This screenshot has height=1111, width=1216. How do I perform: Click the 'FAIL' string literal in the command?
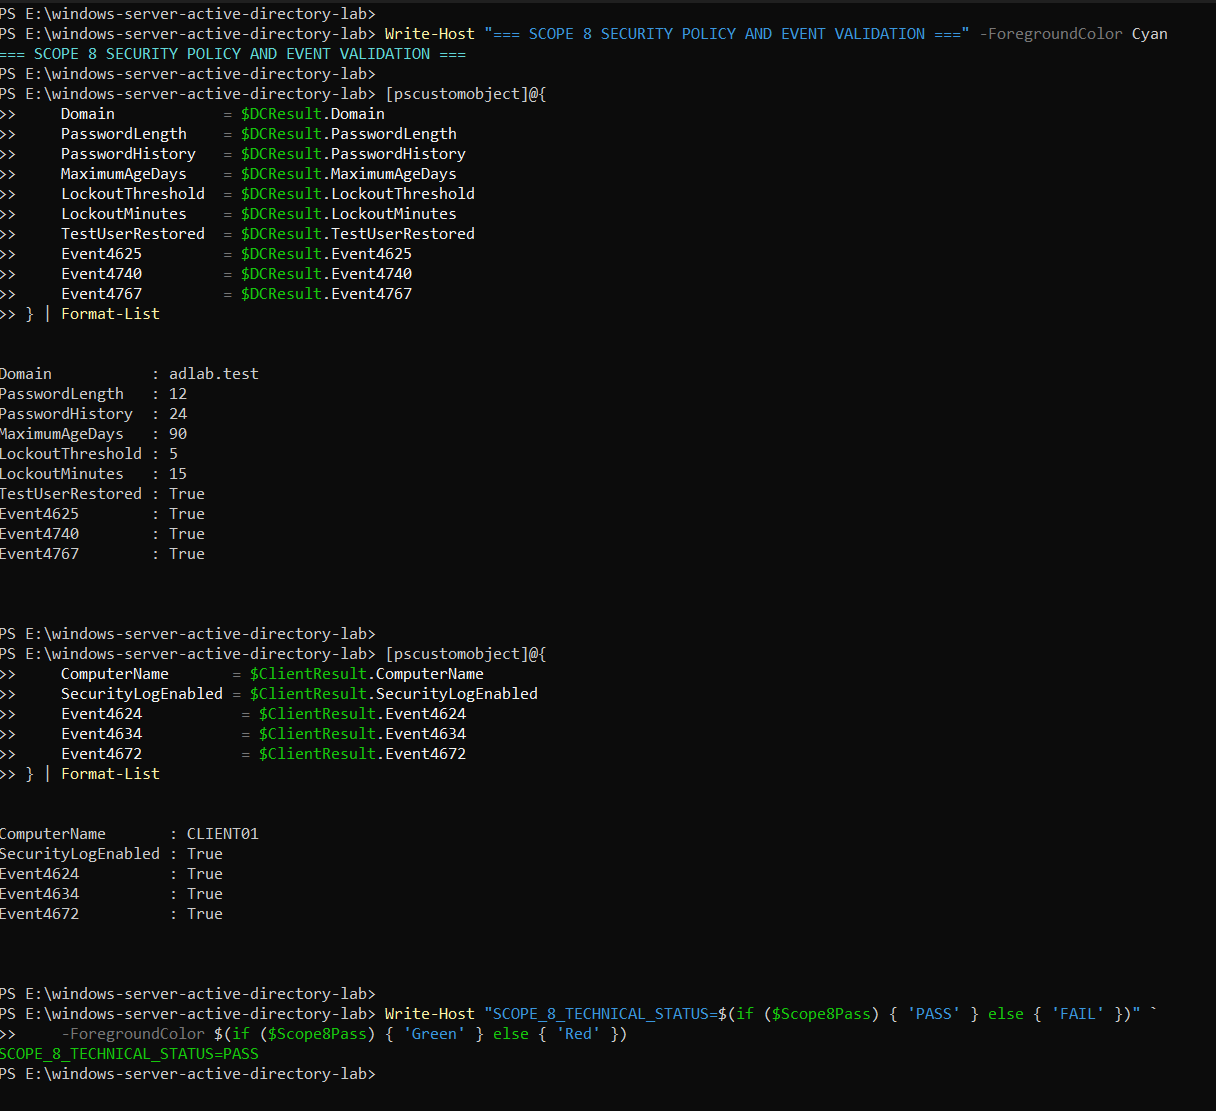click(x=1078, y=1014)
